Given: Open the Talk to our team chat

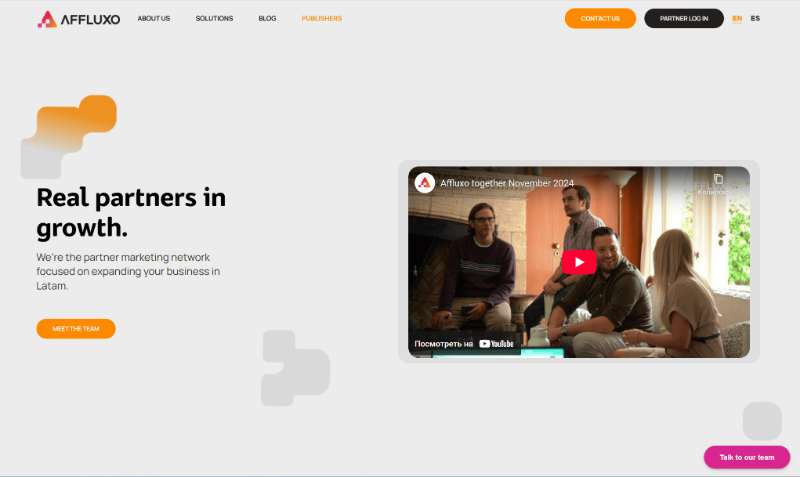Looking at the screenshot, I should 747,457.
